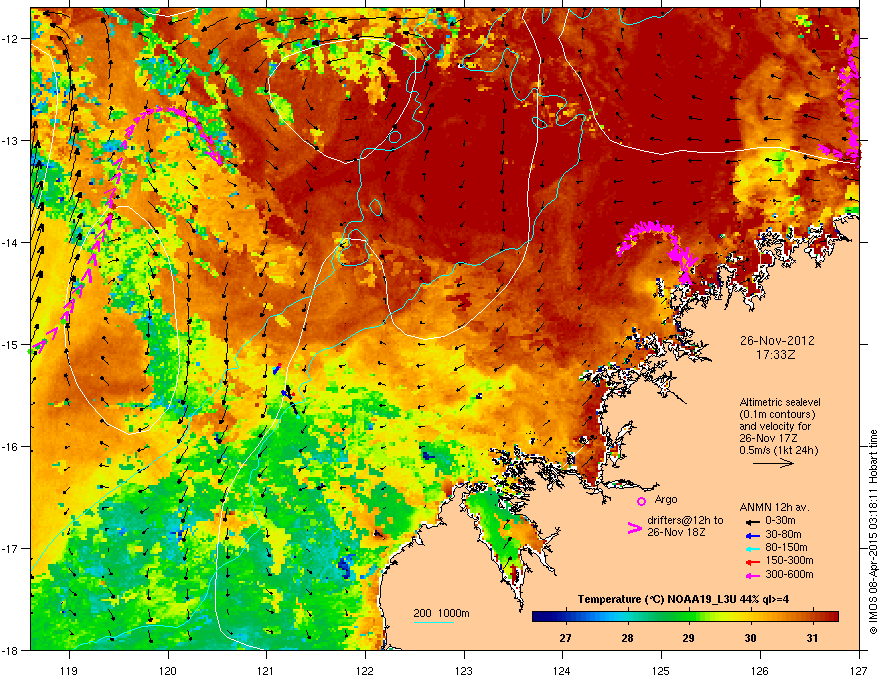Image resolution: width=880 pixels, height=680 pixels.
Task: Click the '31' tick label under color bar
Action: pos(812,638)
